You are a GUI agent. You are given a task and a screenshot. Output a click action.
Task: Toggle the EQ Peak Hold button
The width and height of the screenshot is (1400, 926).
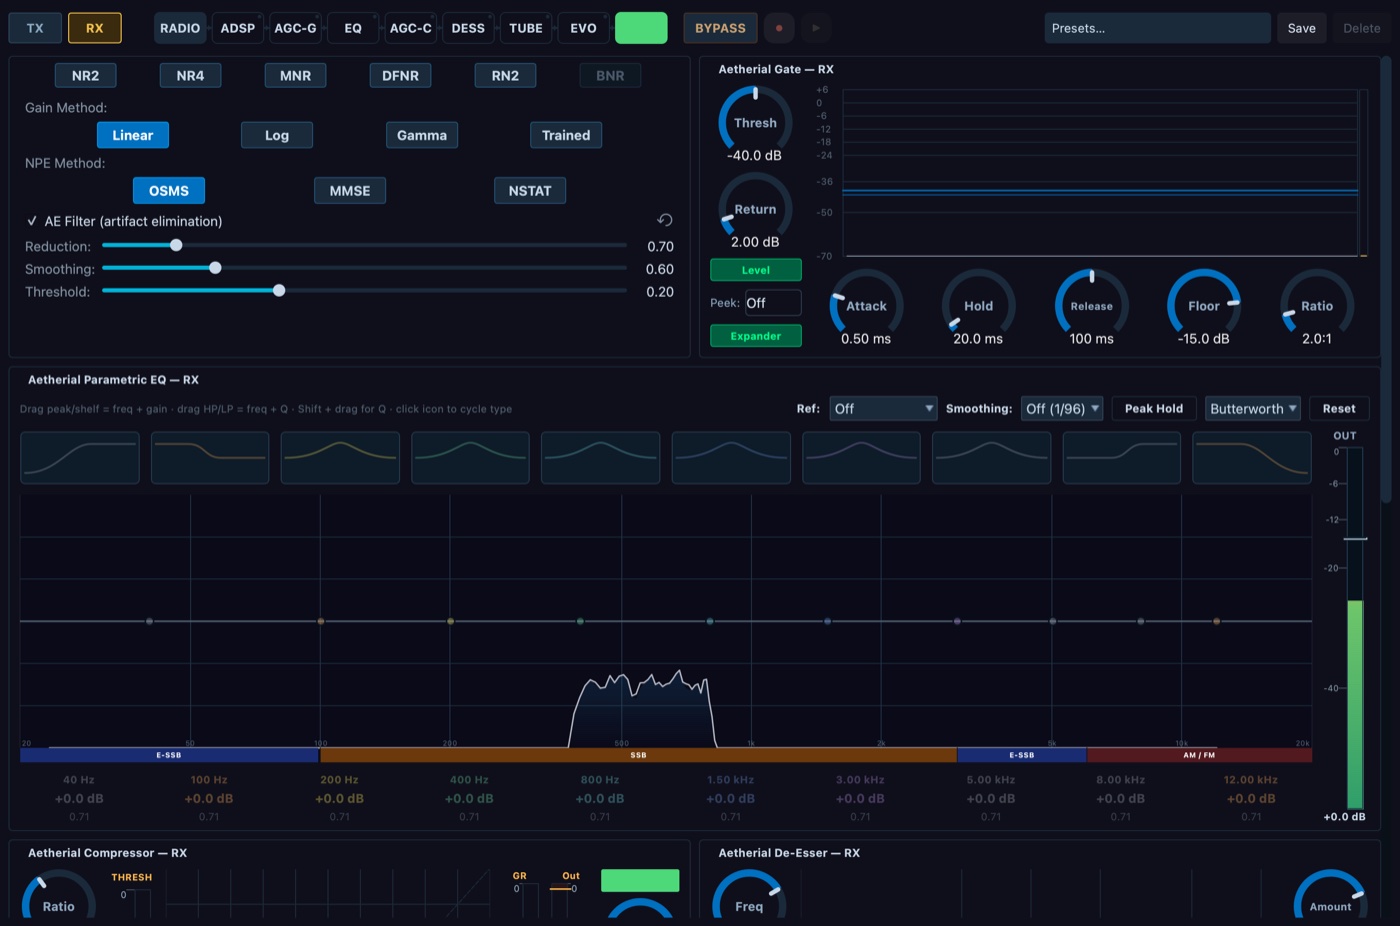click(1154, 408)
